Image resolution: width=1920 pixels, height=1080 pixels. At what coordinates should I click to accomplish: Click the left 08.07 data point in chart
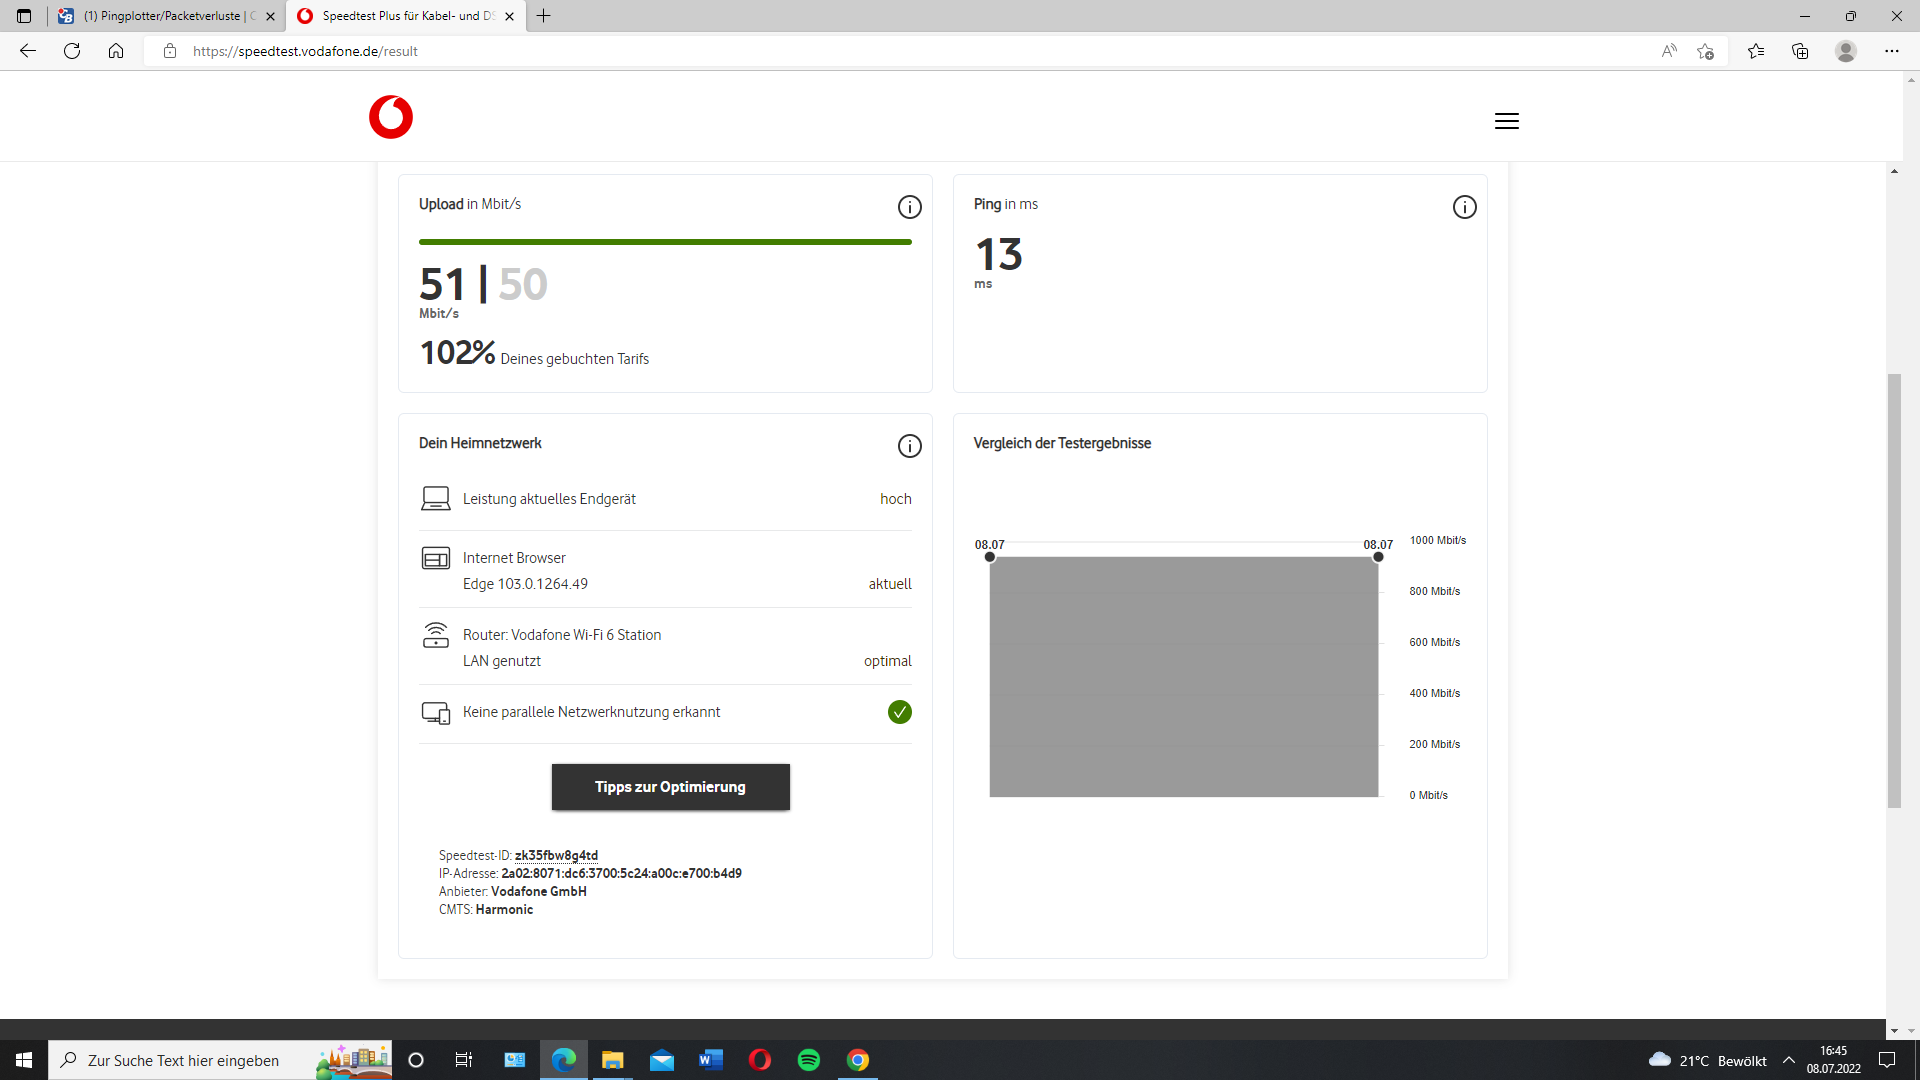tap(990, 557)
